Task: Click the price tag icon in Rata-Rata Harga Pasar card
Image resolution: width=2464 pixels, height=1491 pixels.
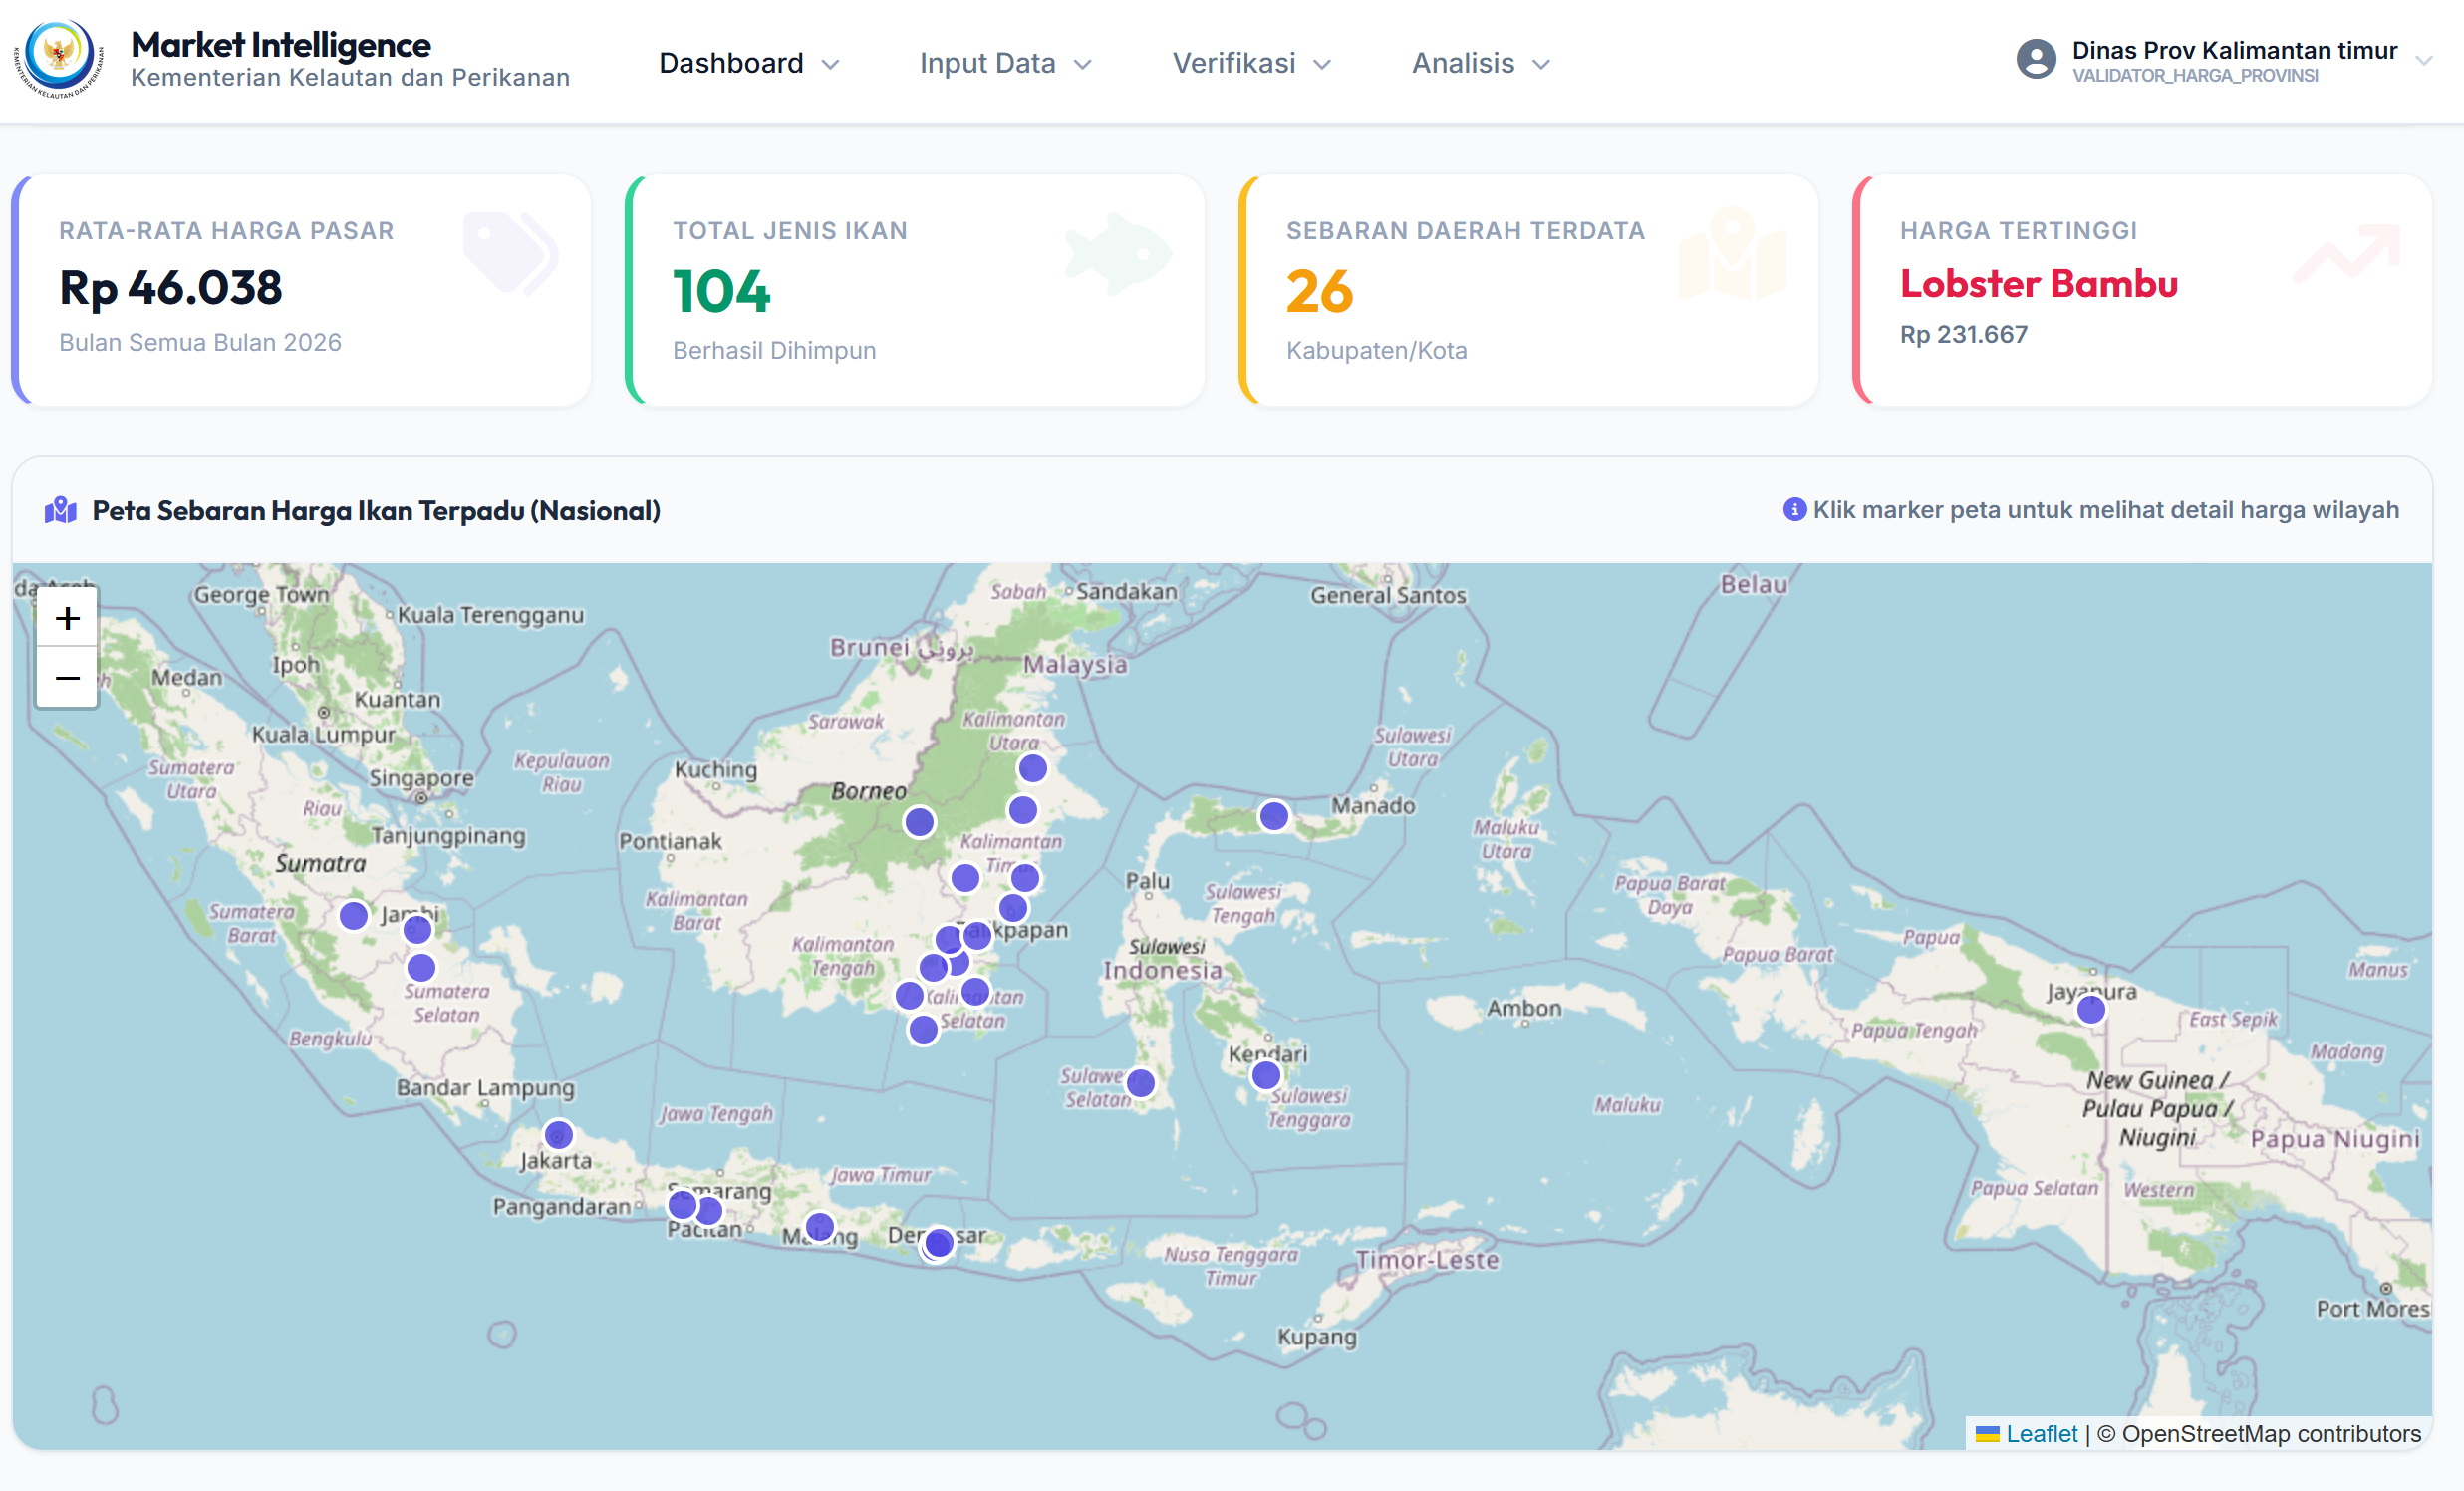Action: point(510,253)
